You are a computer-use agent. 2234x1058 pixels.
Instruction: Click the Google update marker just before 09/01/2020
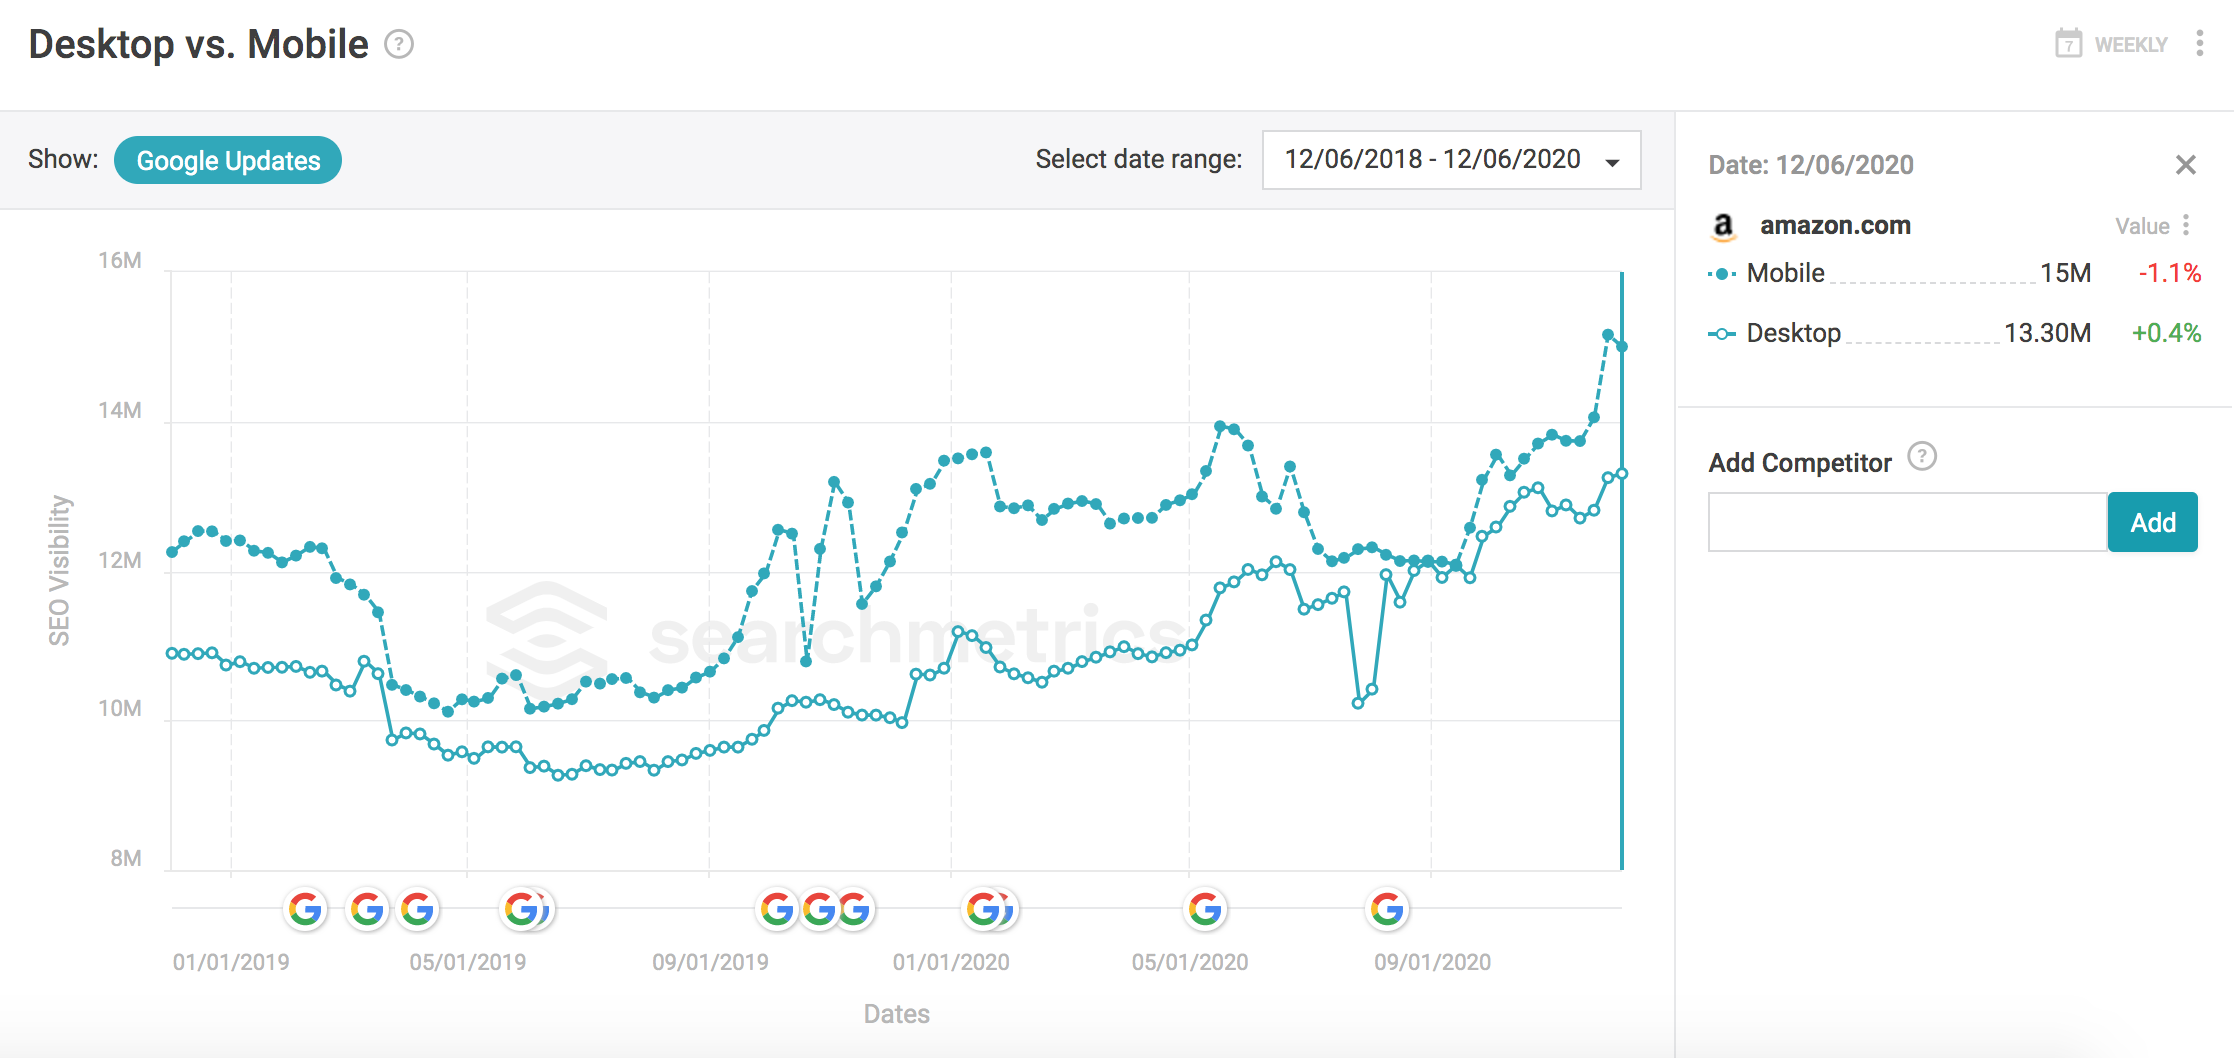[1387, 909]
